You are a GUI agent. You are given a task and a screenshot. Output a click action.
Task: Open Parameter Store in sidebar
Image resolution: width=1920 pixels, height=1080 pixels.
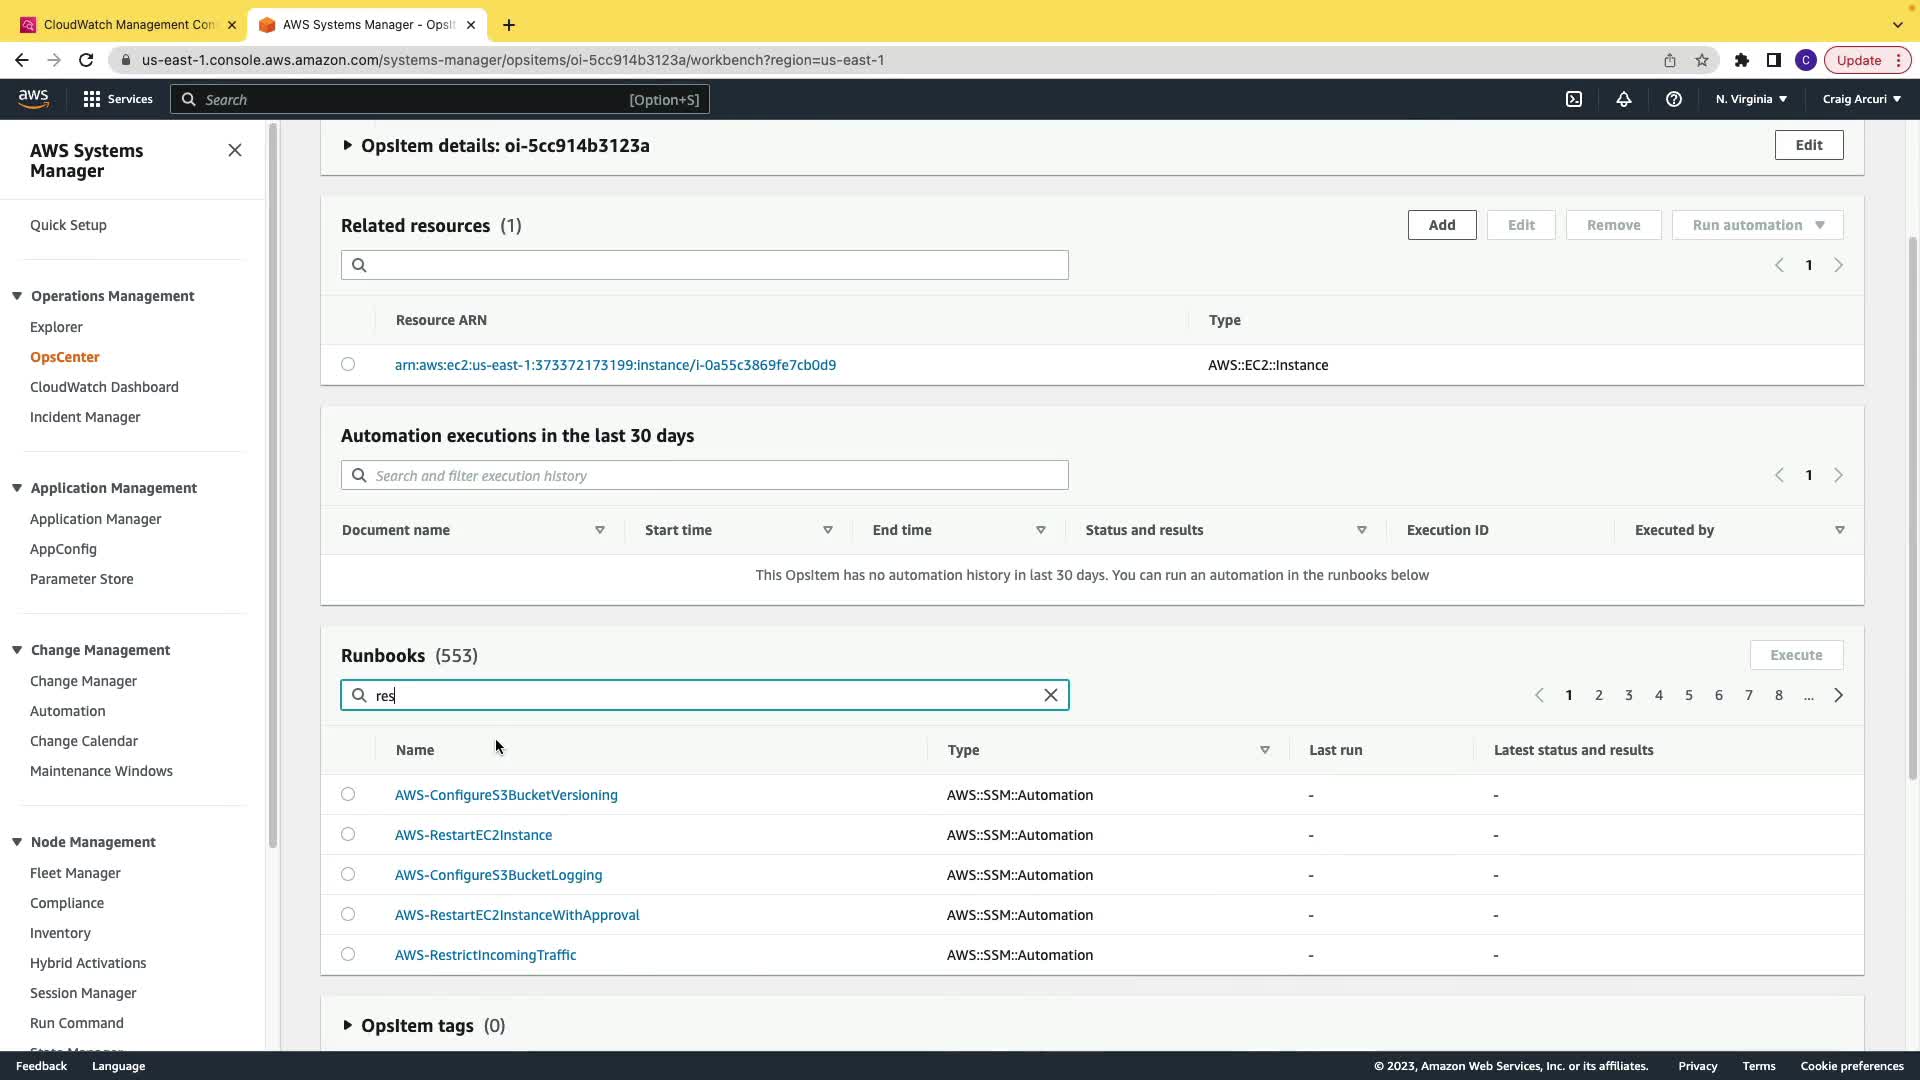[x=81, y=579]
